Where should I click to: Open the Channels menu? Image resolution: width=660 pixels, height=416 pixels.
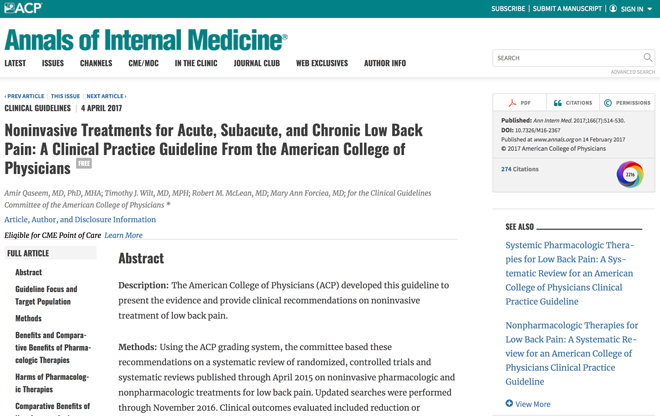pyautogui.click(x=96, y=63)
